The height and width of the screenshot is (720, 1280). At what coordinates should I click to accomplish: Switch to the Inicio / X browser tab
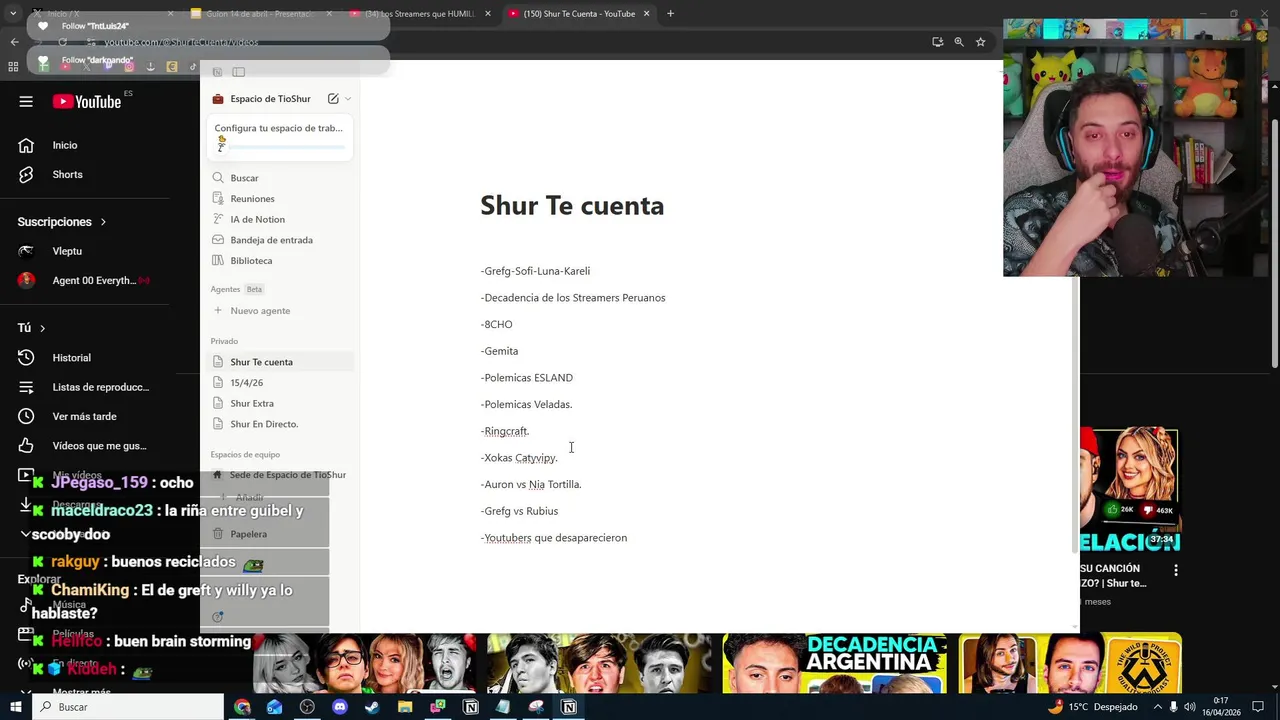[x=105, y=14]
